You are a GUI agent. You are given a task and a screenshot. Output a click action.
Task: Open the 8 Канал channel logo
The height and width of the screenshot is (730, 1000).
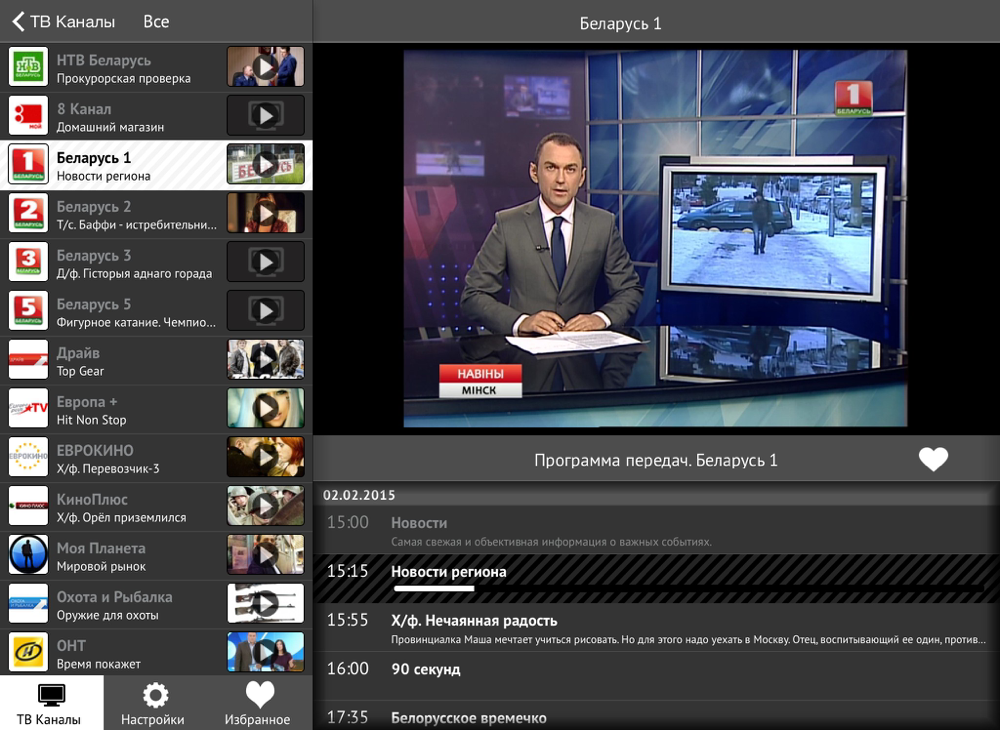click(x=28, y=115)
